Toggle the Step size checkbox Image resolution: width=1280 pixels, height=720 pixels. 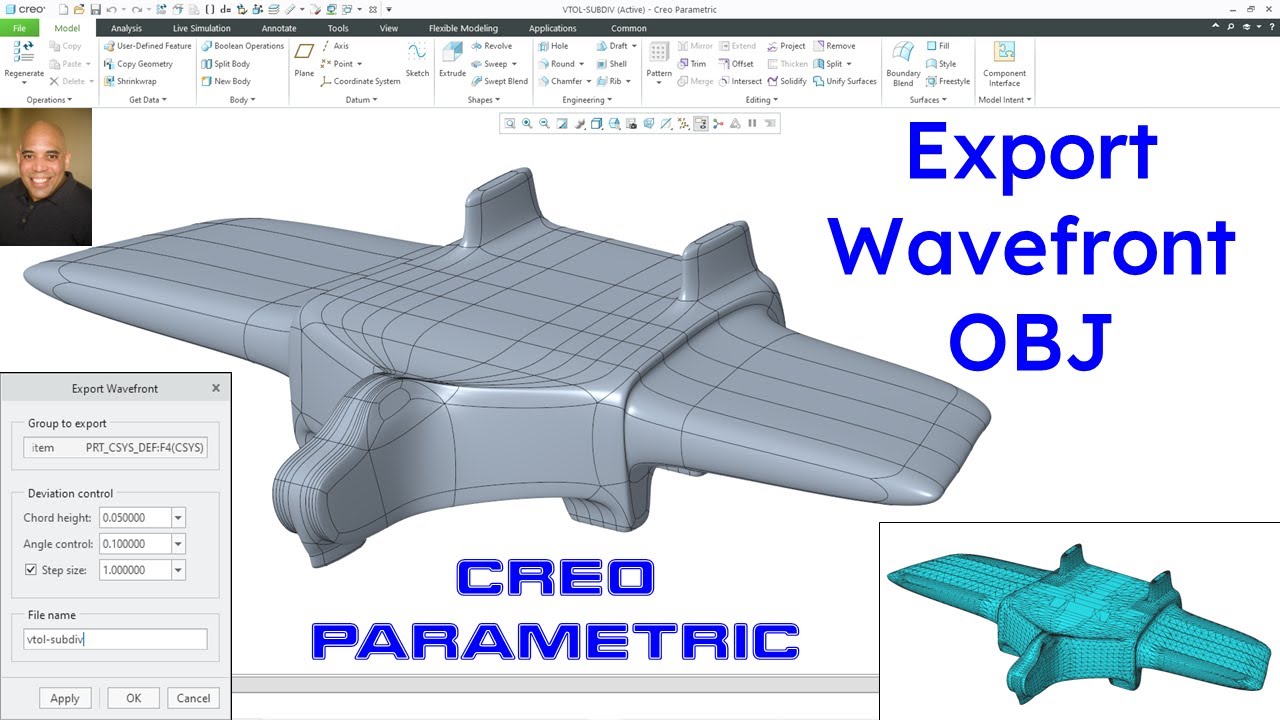[x=31, y=570]
